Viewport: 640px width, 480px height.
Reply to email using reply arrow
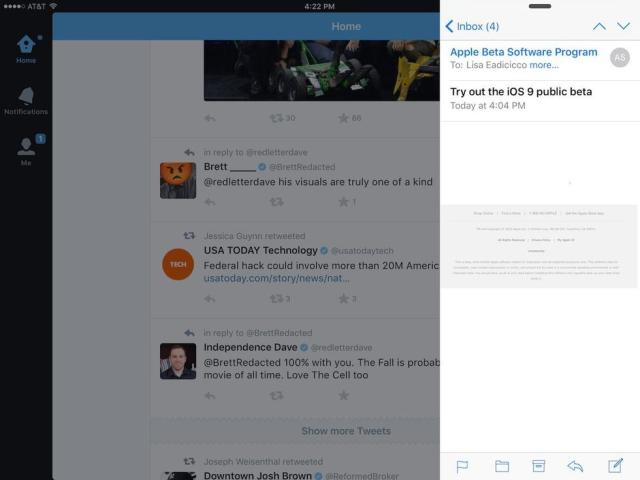[575, 466]
